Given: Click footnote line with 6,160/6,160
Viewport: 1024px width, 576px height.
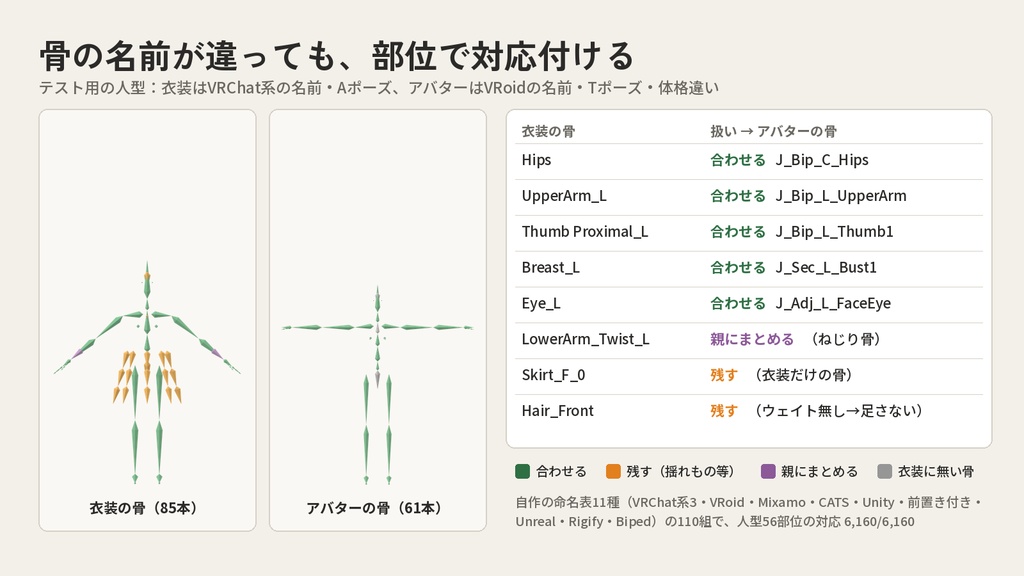Looking at the screenshot, I should click(714, 522).
